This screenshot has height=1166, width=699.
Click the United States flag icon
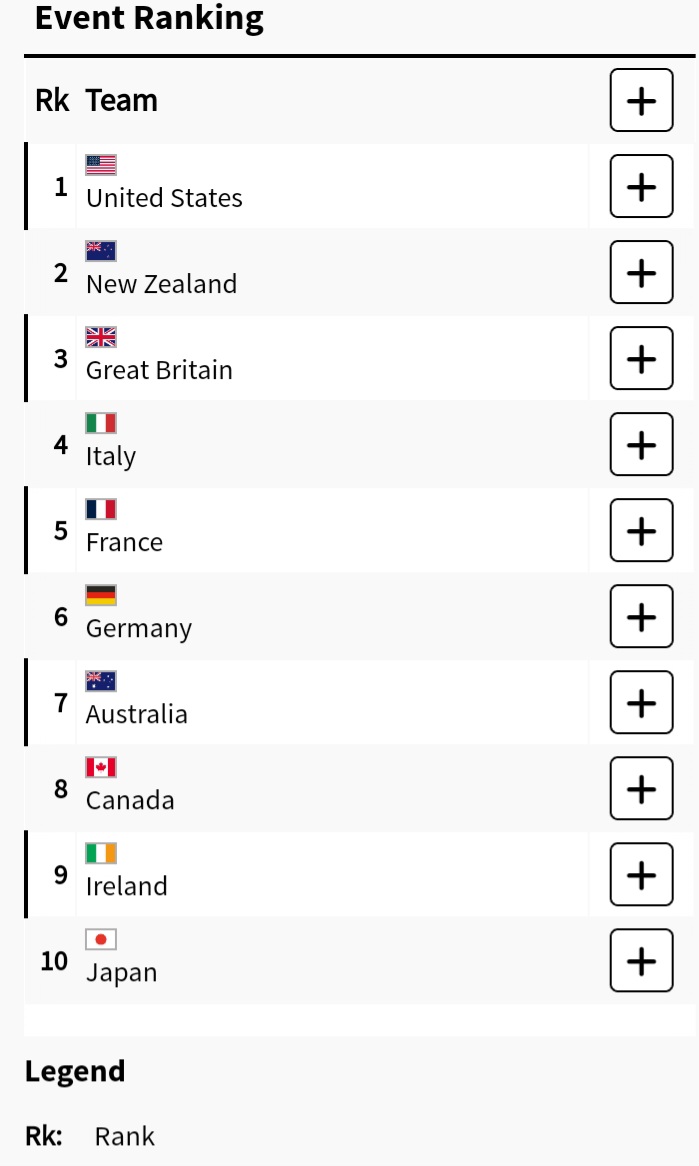[101, 165]
